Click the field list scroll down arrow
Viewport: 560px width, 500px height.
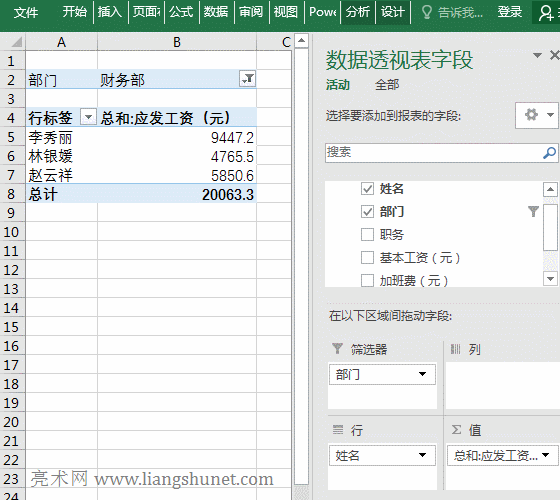click(550, 279)
